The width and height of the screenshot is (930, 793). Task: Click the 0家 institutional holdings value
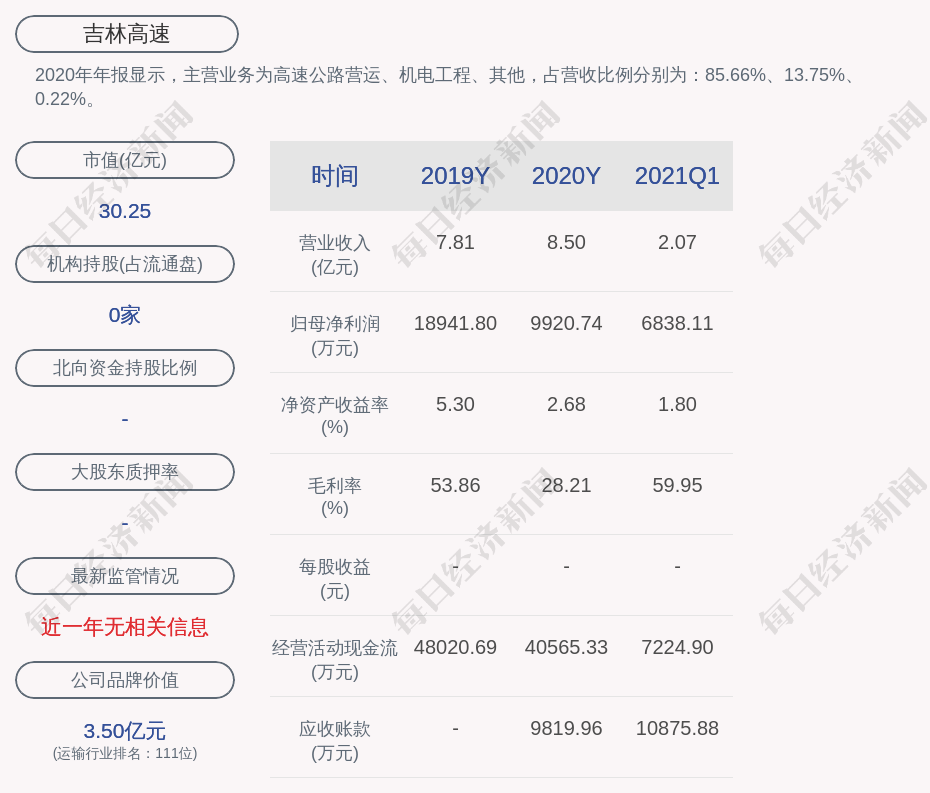click(x=125, y=315)
